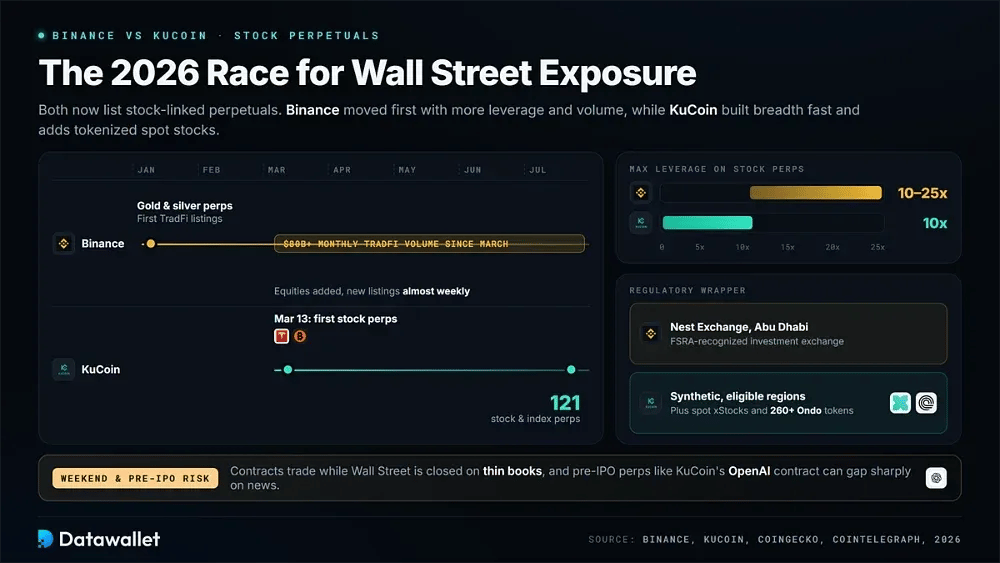The width and height of the screenshot is (1000, 563).
Task: Click the Binance logo in the timeline row
Action: 64,244
